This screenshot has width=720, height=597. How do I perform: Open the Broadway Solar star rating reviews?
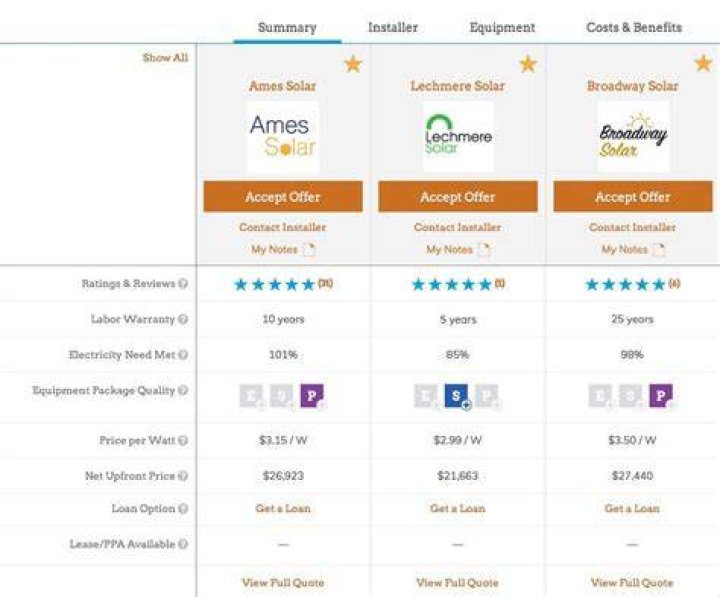tap(633, 284)
